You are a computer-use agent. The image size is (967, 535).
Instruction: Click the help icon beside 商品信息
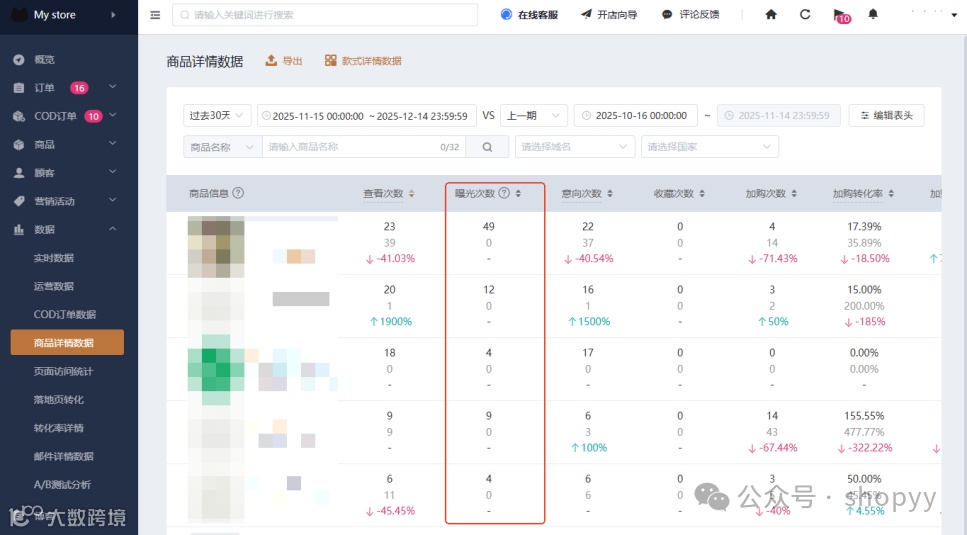coord(238,193)
